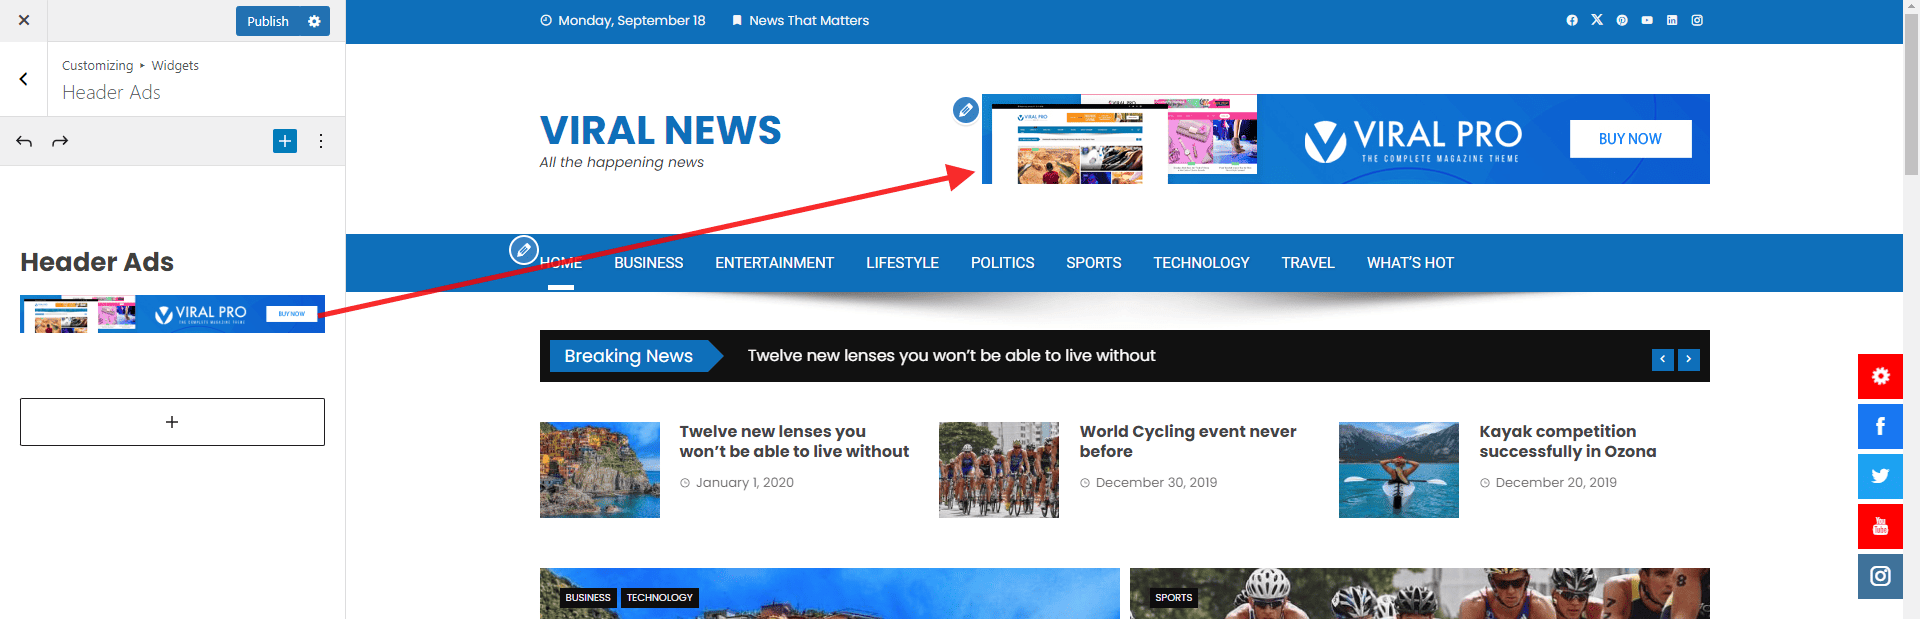Screen dimensions: 1920x619
Task: Undo the last widget change
Action: (x=24, y=141)
